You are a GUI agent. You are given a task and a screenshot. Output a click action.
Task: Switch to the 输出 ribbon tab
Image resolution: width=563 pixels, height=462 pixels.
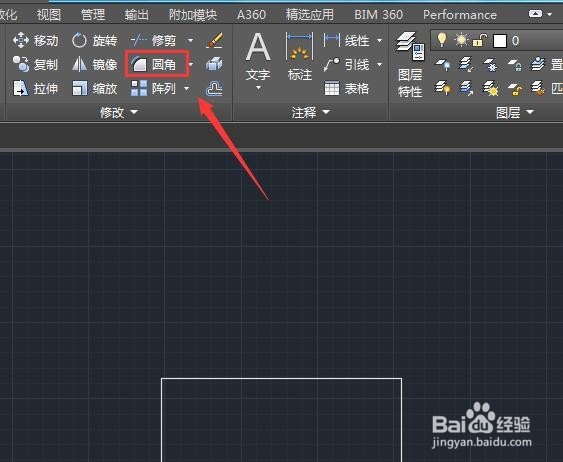(137, 15)
